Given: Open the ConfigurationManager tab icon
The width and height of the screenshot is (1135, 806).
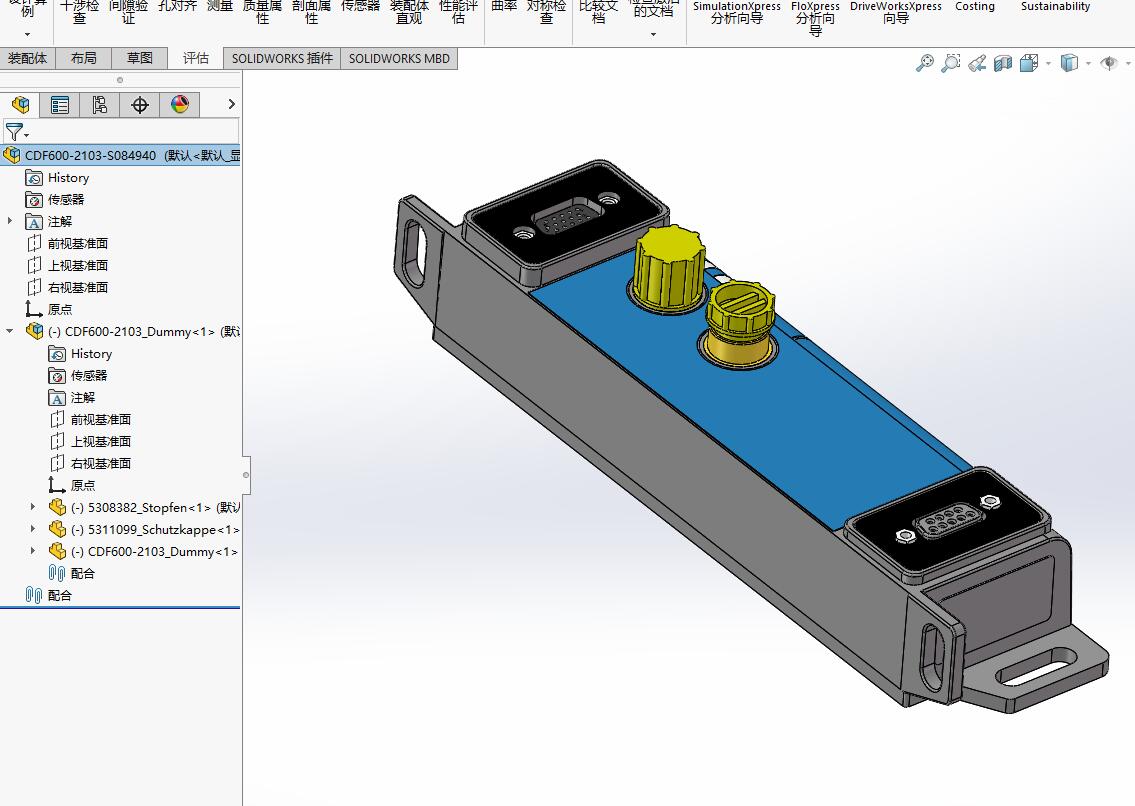Looking at the screenshot, I should pos(100,105).
